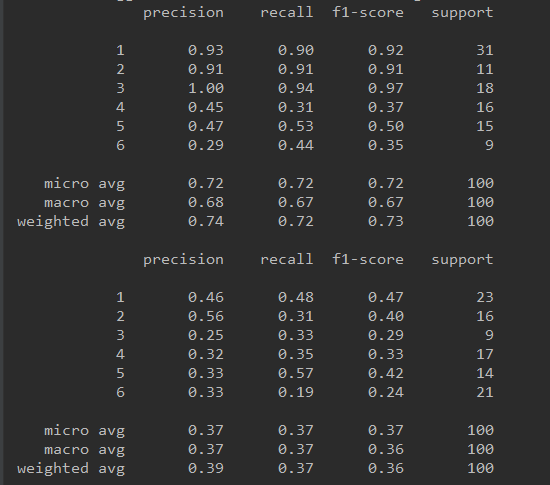Click the 0.48 recall value
The width and height of the screenshot is (550, 485).
pyautogui.click(x=296, y=297)
